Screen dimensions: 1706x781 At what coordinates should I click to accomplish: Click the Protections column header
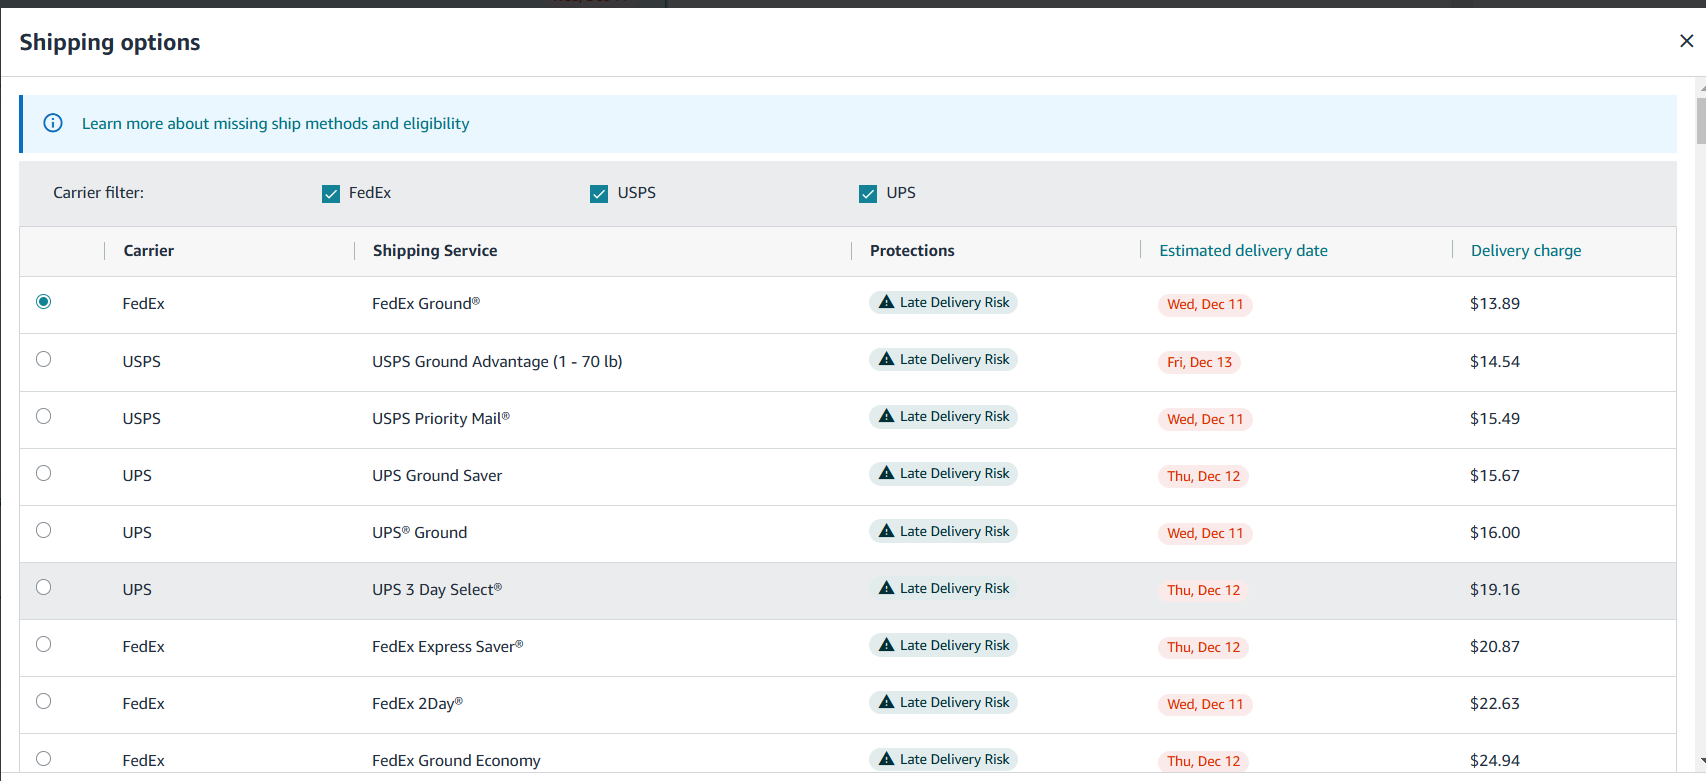[x=912, y=251]
